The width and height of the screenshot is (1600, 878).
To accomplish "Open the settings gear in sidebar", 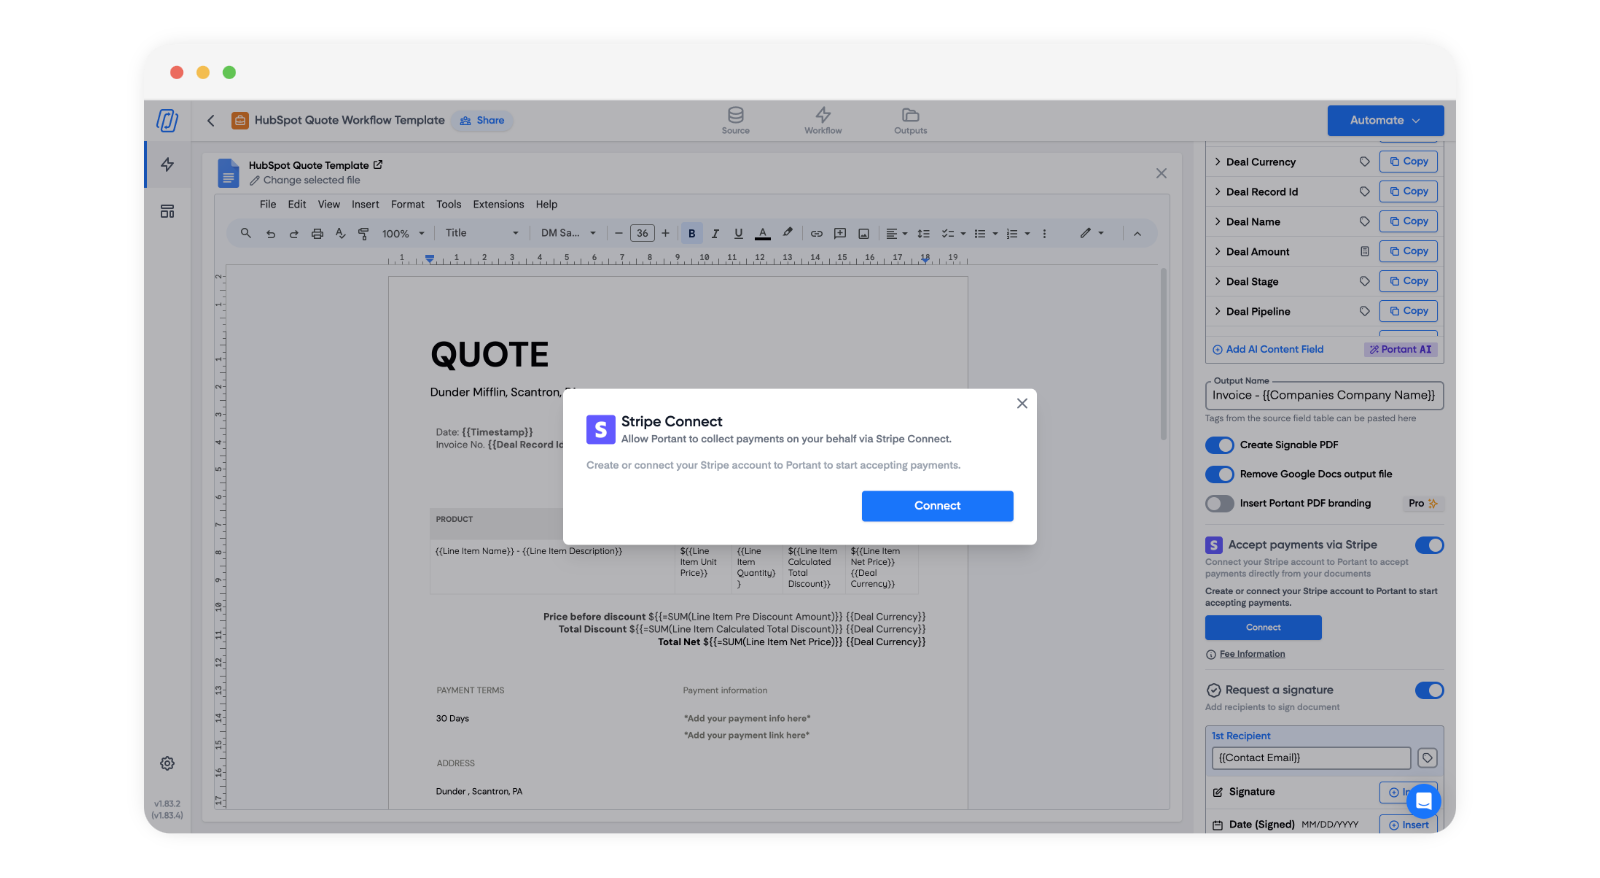I will (167, 763).
